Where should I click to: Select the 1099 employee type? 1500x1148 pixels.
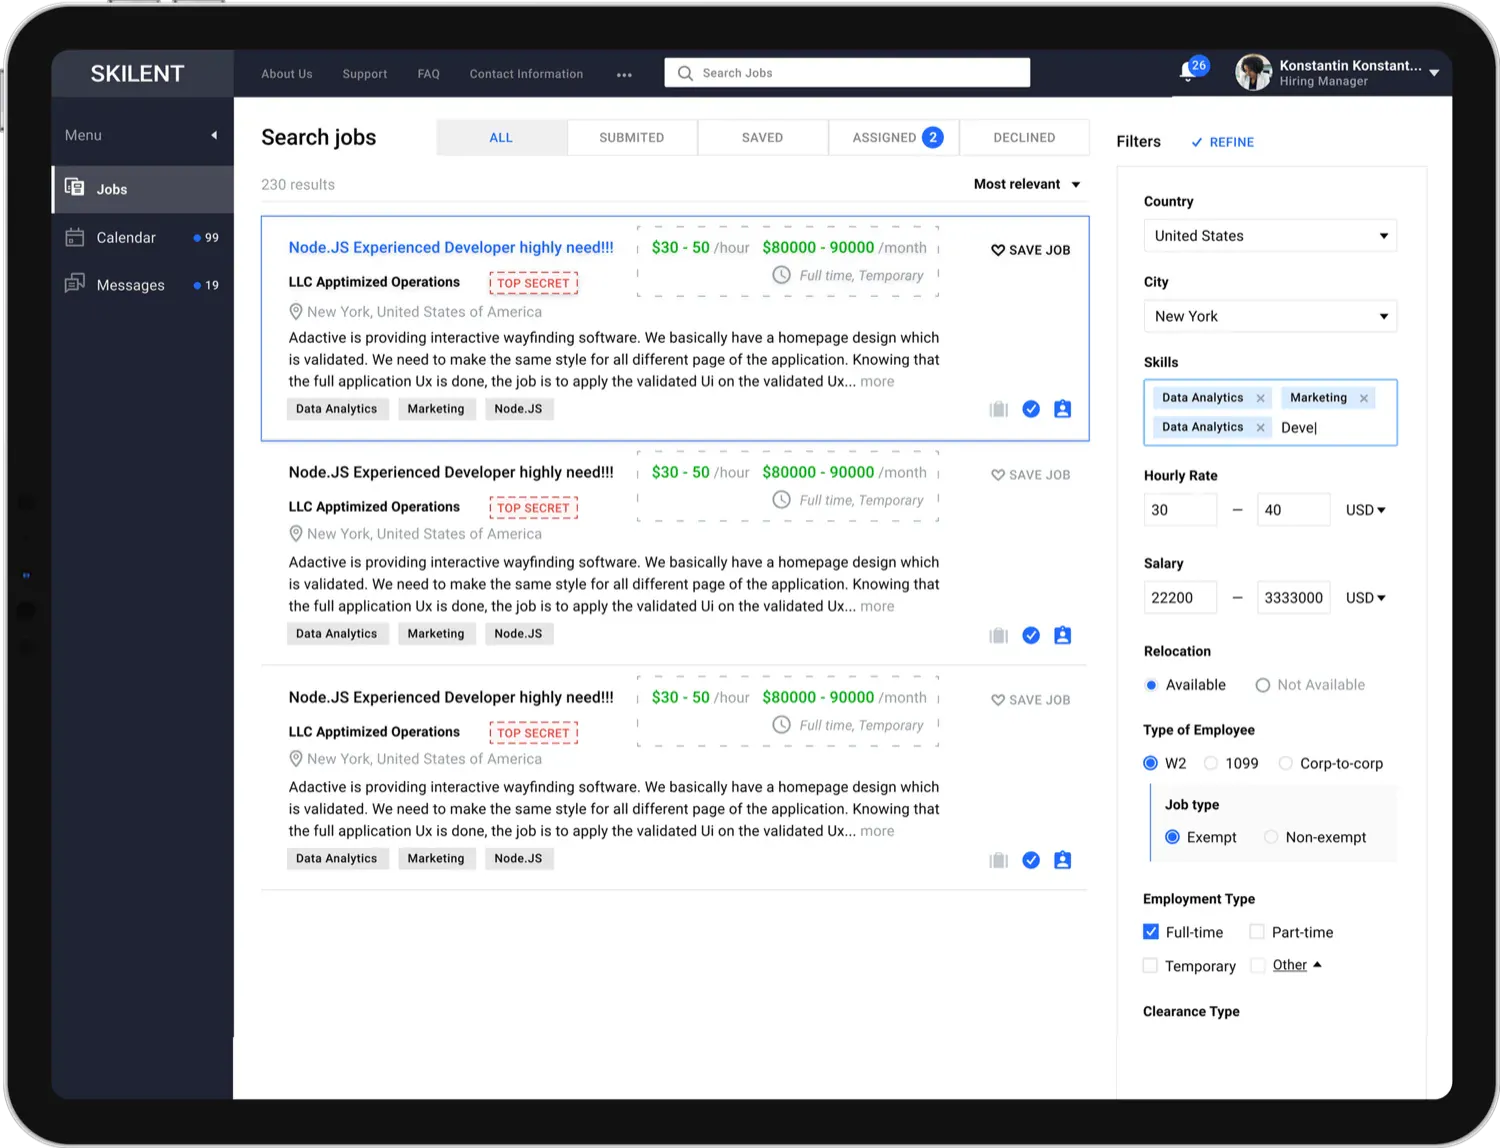[x=1211, y=763]
